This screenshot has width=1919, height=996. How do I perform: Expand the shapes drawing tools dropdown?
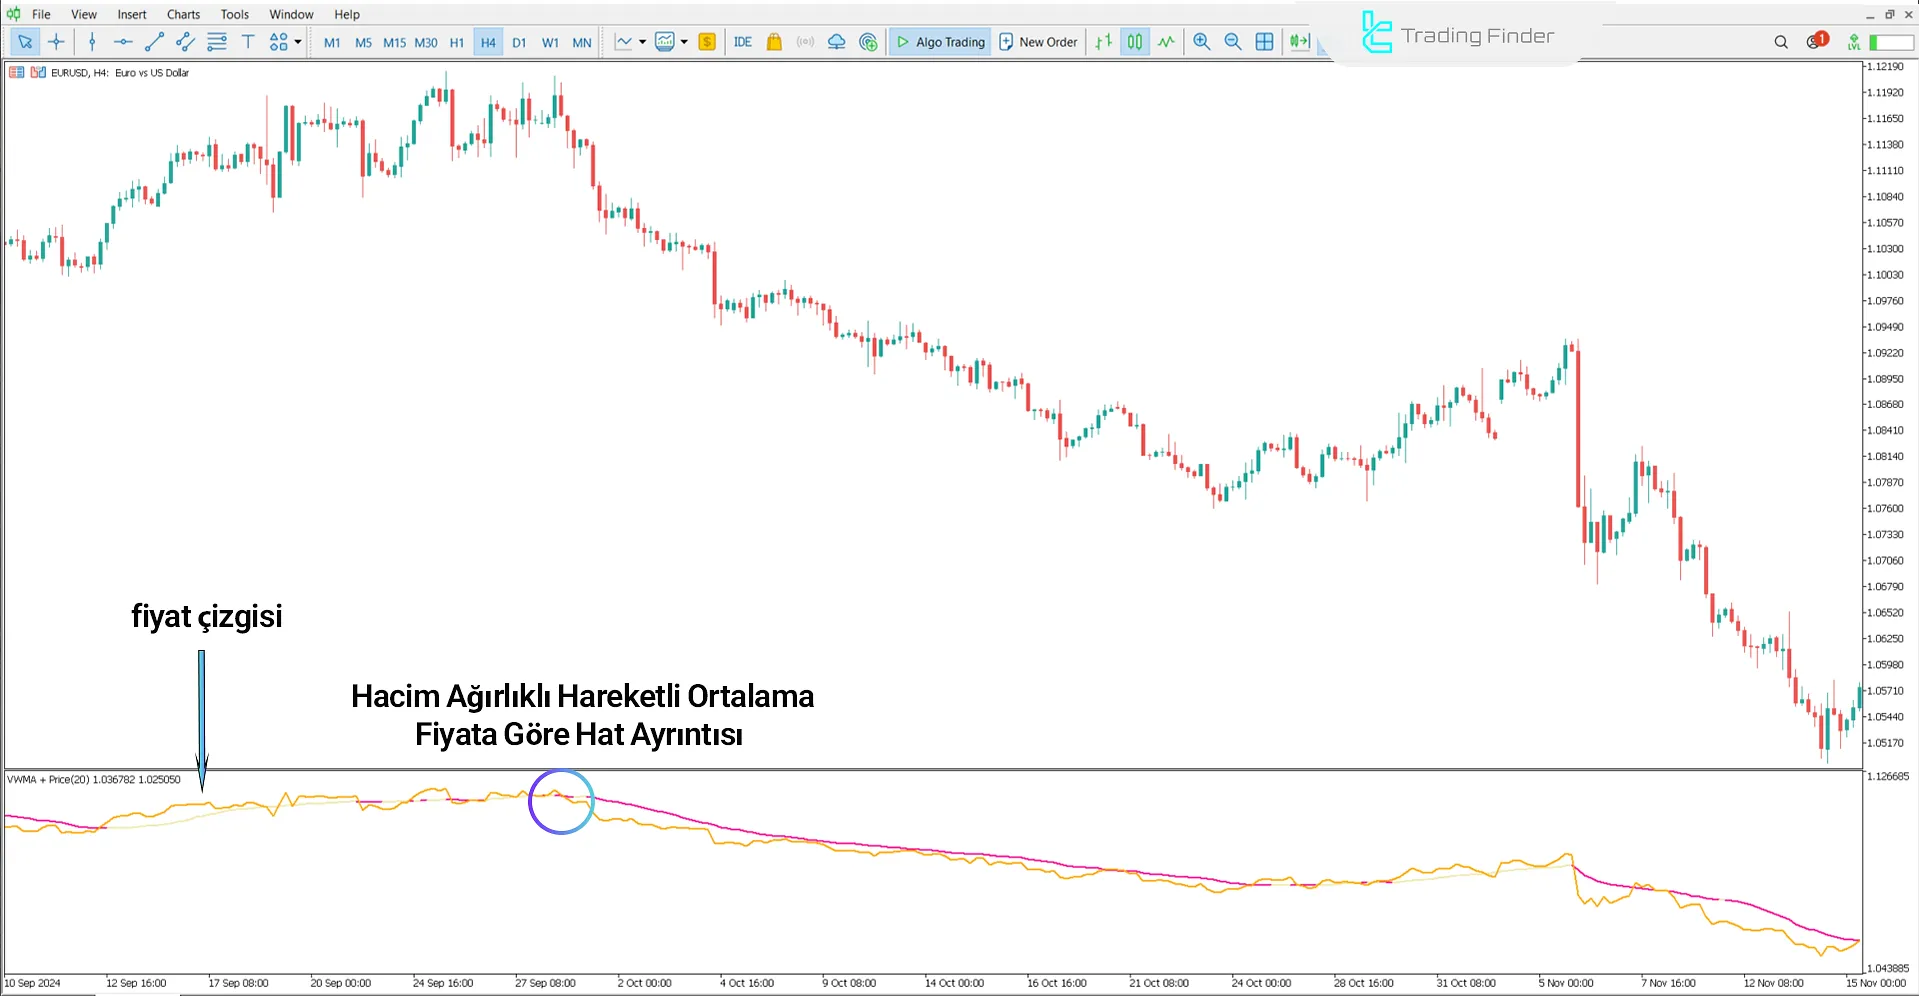tap(298, 42)
